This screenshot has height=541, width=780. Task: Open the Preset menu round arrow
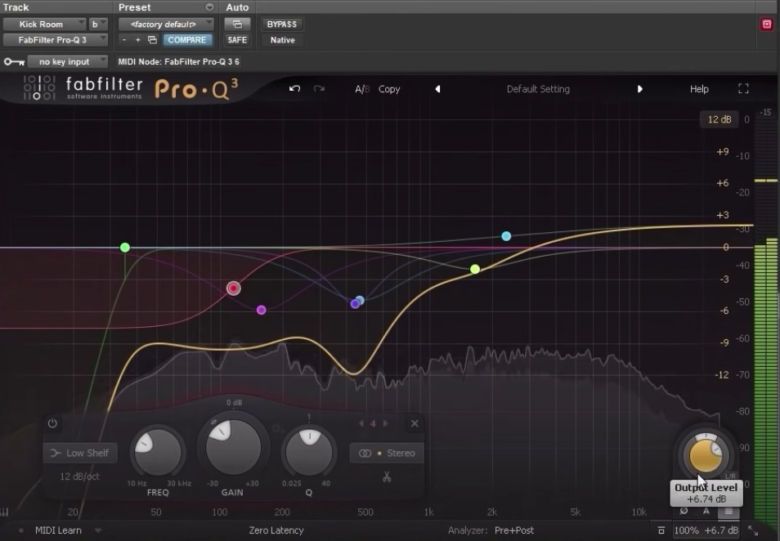(x=209, y=7)
